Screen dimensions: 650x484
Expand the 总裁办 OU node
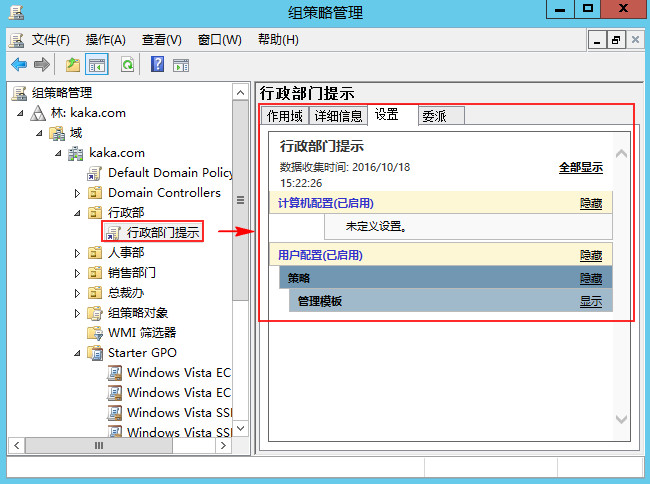[77, 293]
